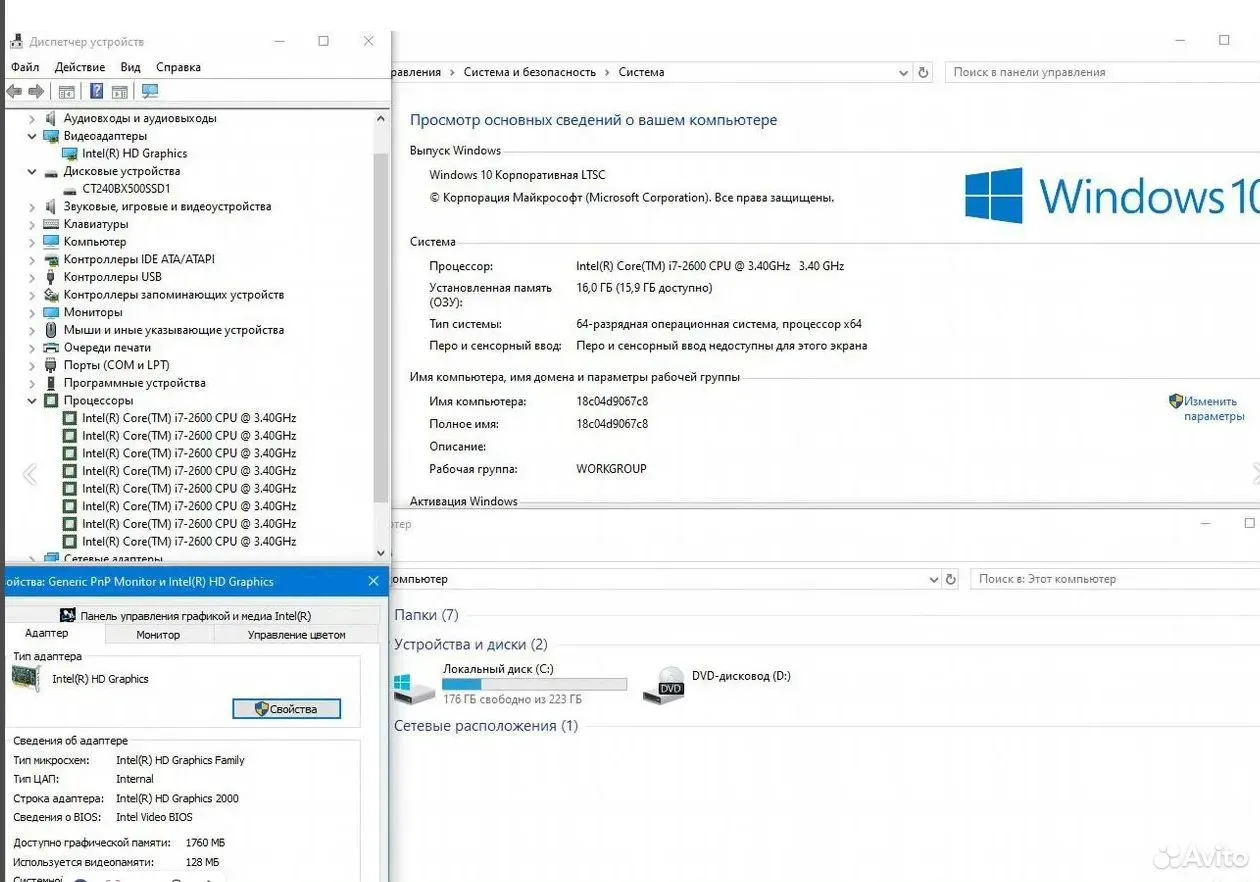This screenshot has width=1260, height=882.
Task: Toggle the action pane toolbar icon
Action: [x=120, y=92]
